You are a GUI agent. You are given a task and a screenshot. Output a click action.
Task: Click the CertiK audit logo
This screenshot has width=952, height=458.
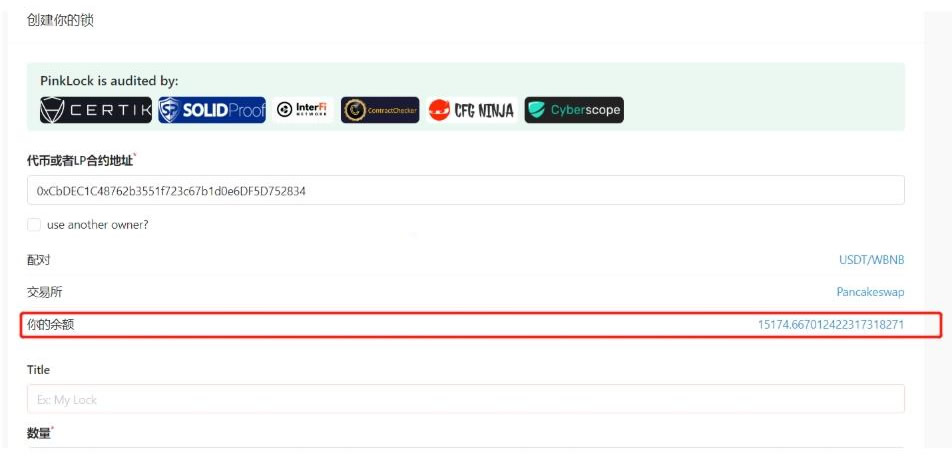(x=96, y=110)
